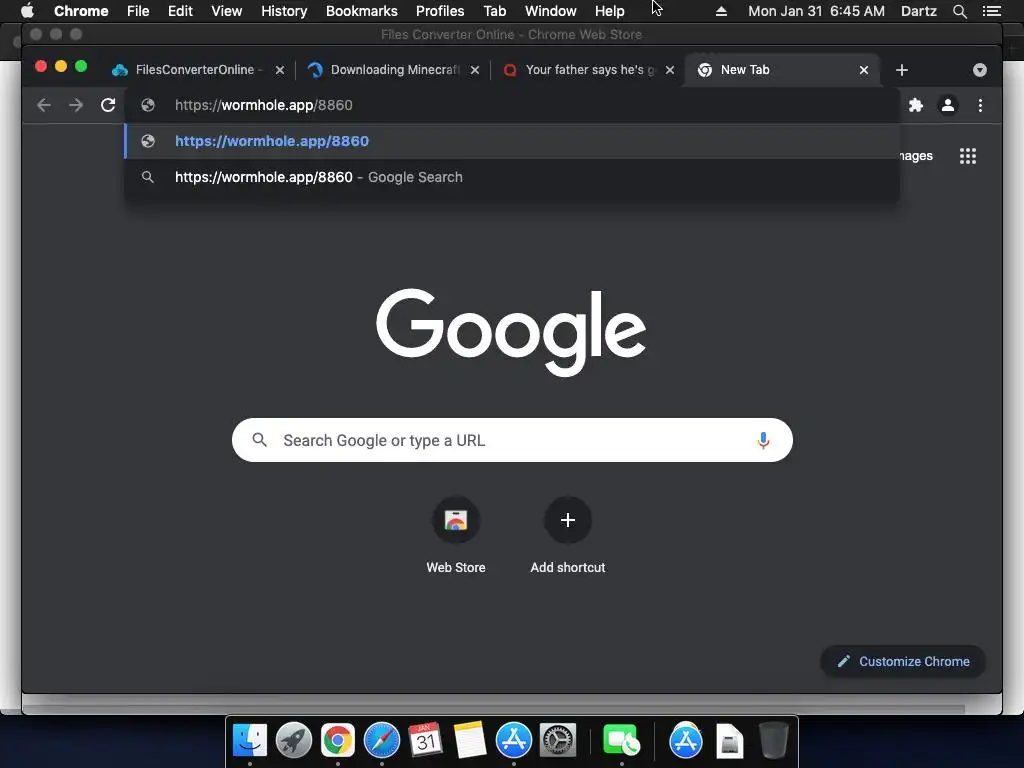Click the Dartz user name in menu bar
The width and height of the screenshot is (1024, 768).
[x=919, y=11]
